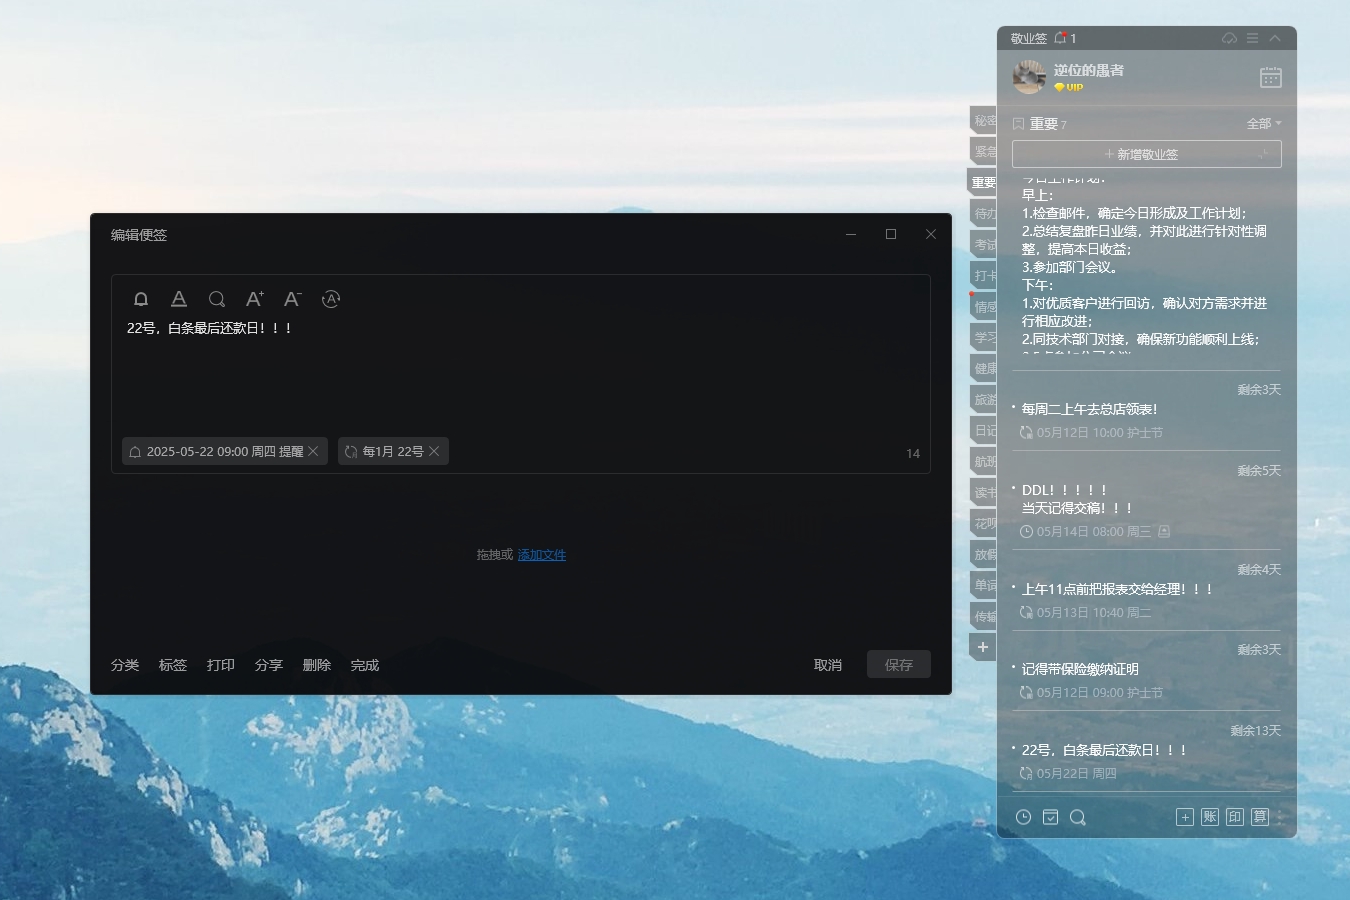Open note 每周二上午去总店领表!
1350x900 pixels.
[x=1089, y=409]
